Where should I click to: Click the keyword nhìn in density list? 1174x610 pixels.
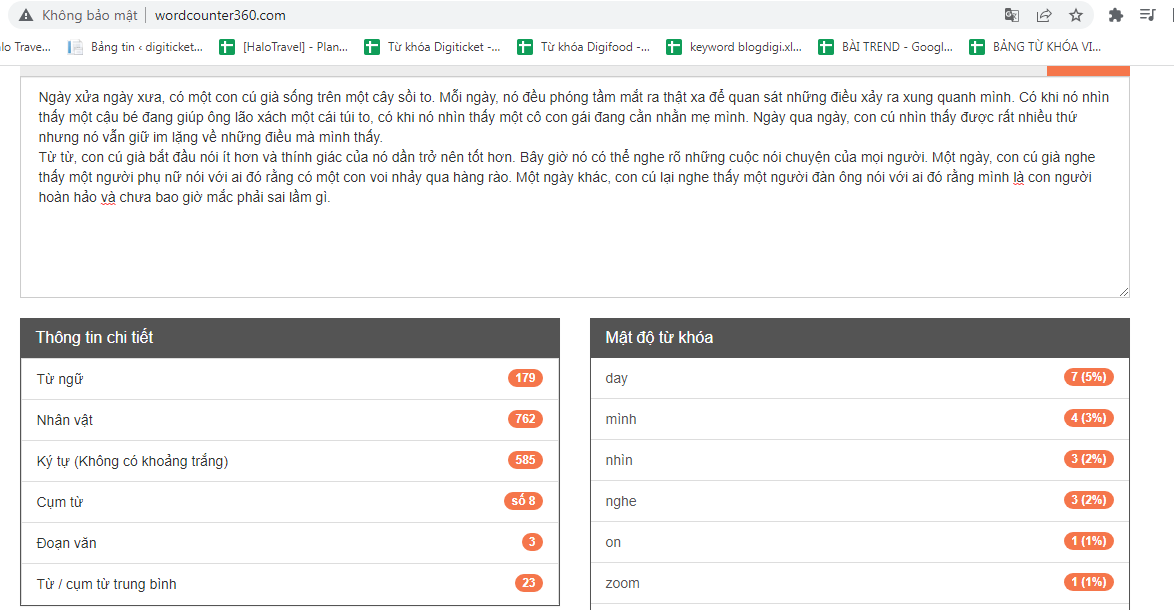tap(618, 460)
